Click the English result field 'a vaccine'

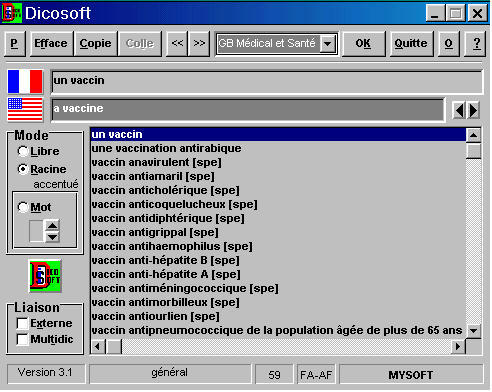[x=248, y=109]
